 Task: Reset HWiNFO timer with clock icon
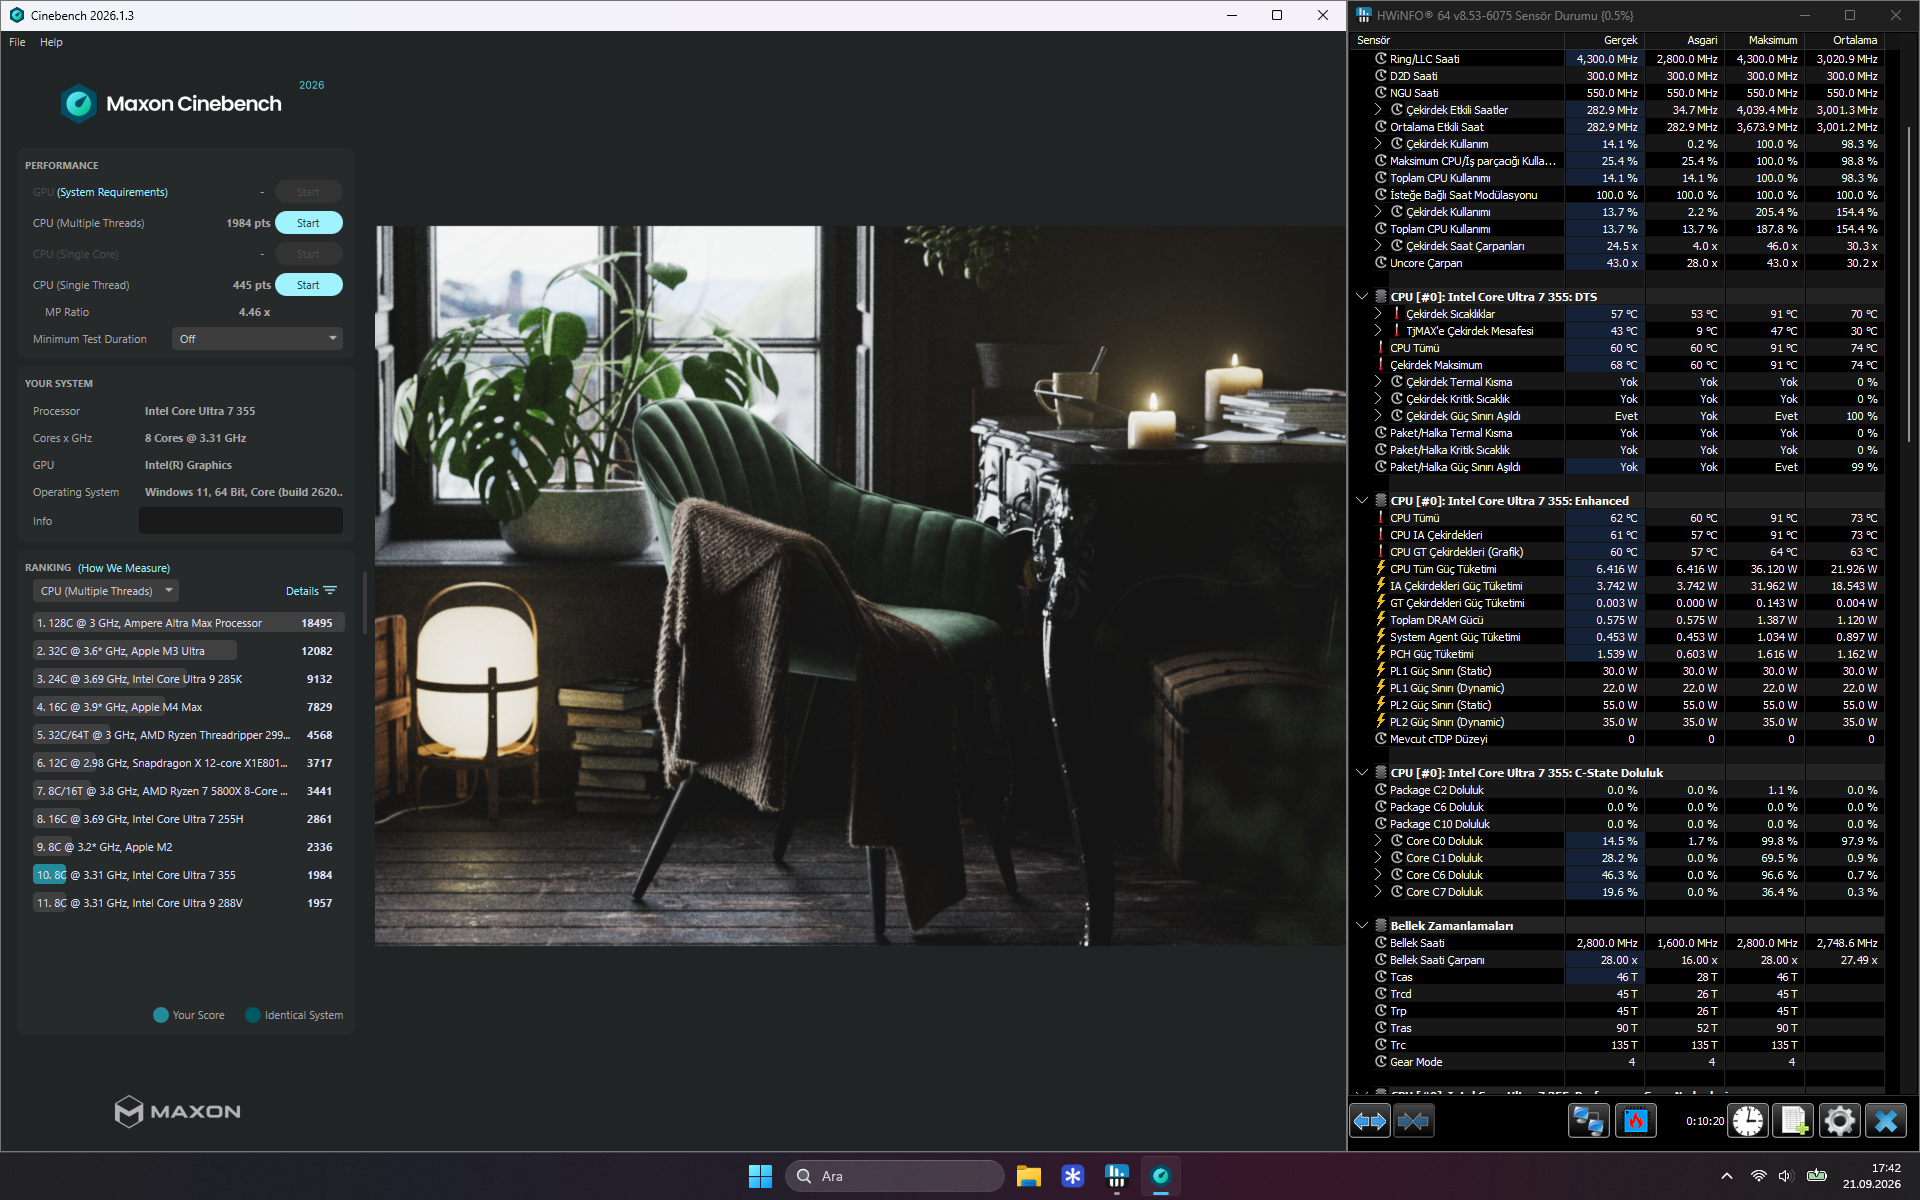click(x=1748, y=1121)
